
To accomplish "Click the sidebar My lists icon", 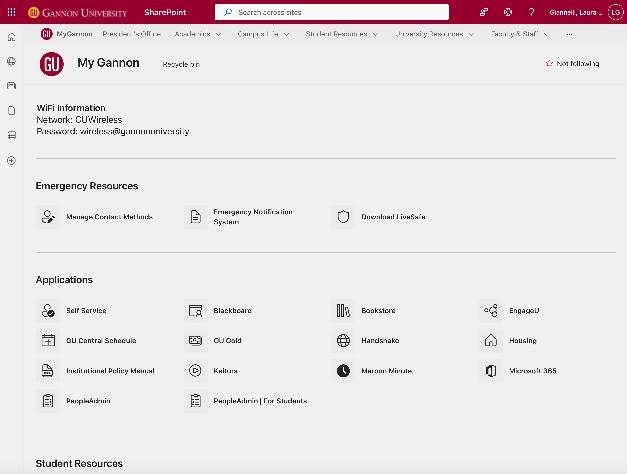I will click(x=12, y=135).
